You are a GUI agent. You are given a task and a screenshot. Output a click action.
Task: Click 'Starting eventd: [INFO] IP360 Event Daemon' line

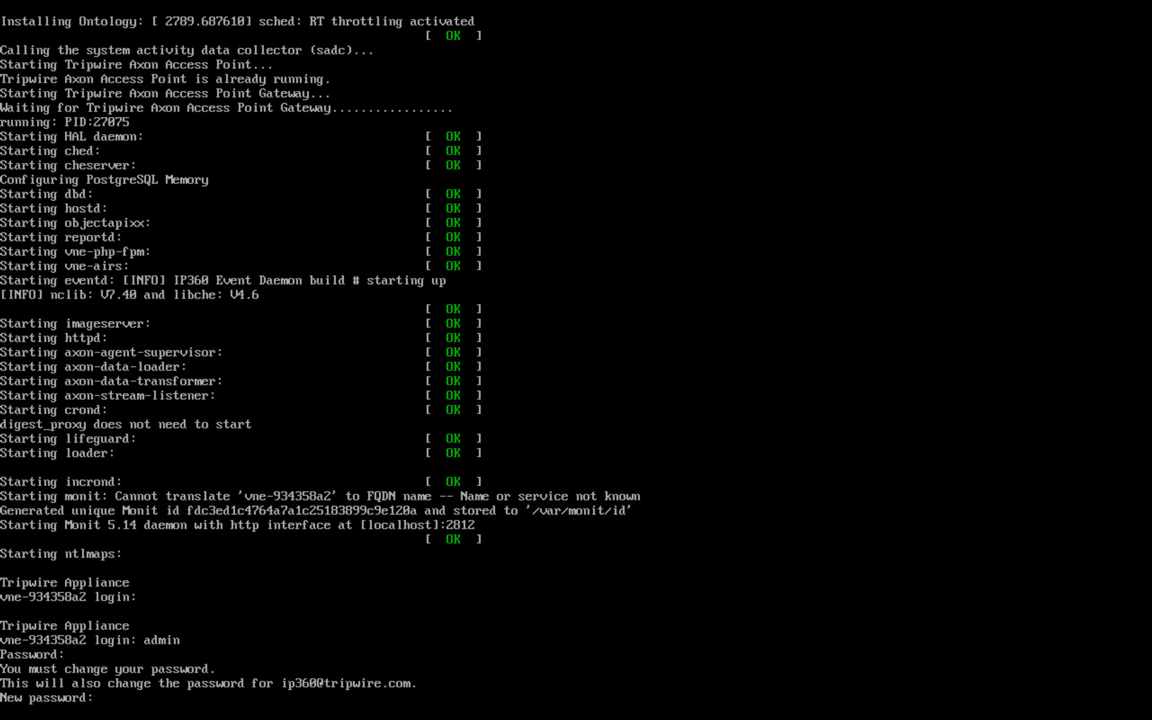click(223, 281)
